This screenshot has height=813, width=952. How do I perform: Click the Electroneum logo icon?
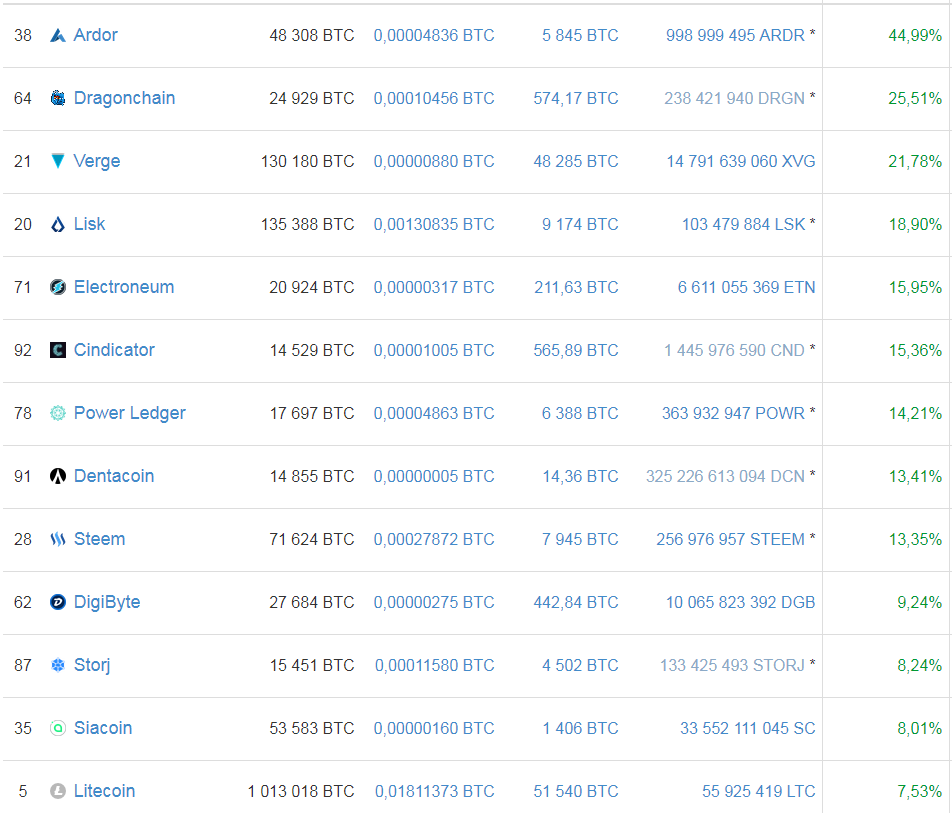coord(58,287)
